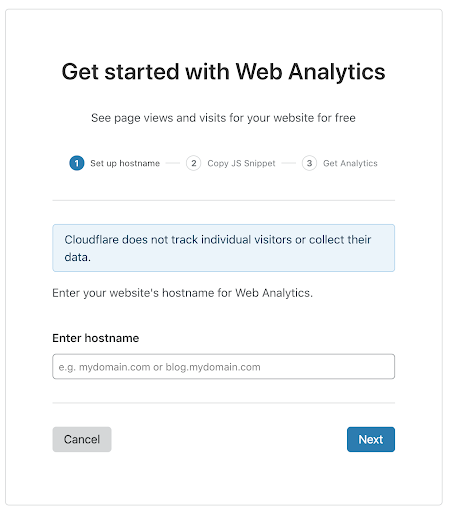Select the Set up hostname step label
The image size is (452, 512).
pyautogui.click(x=125, y=163)
